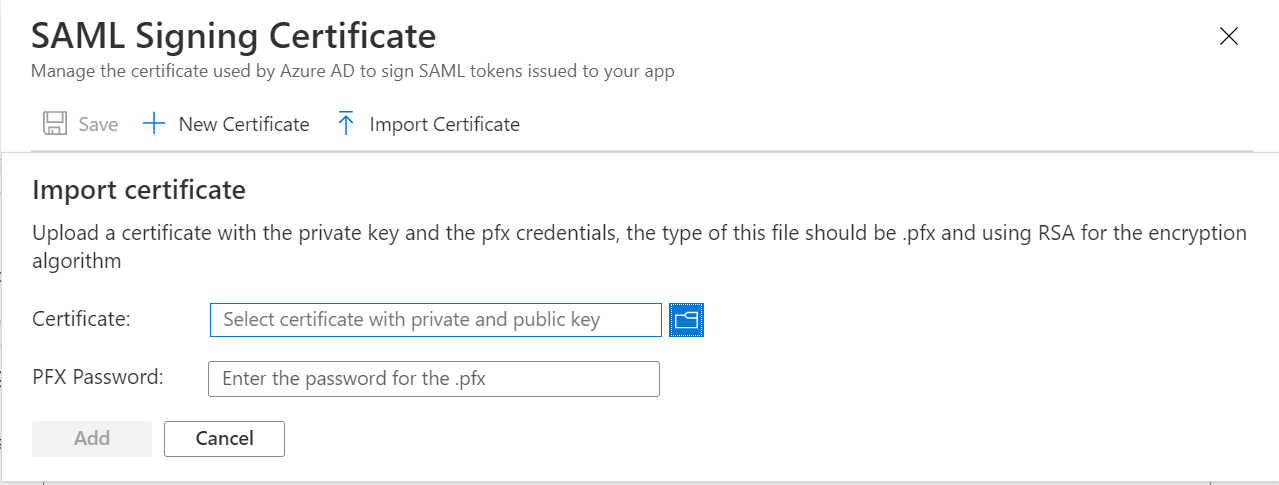This screenshot has width=1279, height=485.
Task: Focus the Select certificate input field
Action: click(x=435, y=320)
